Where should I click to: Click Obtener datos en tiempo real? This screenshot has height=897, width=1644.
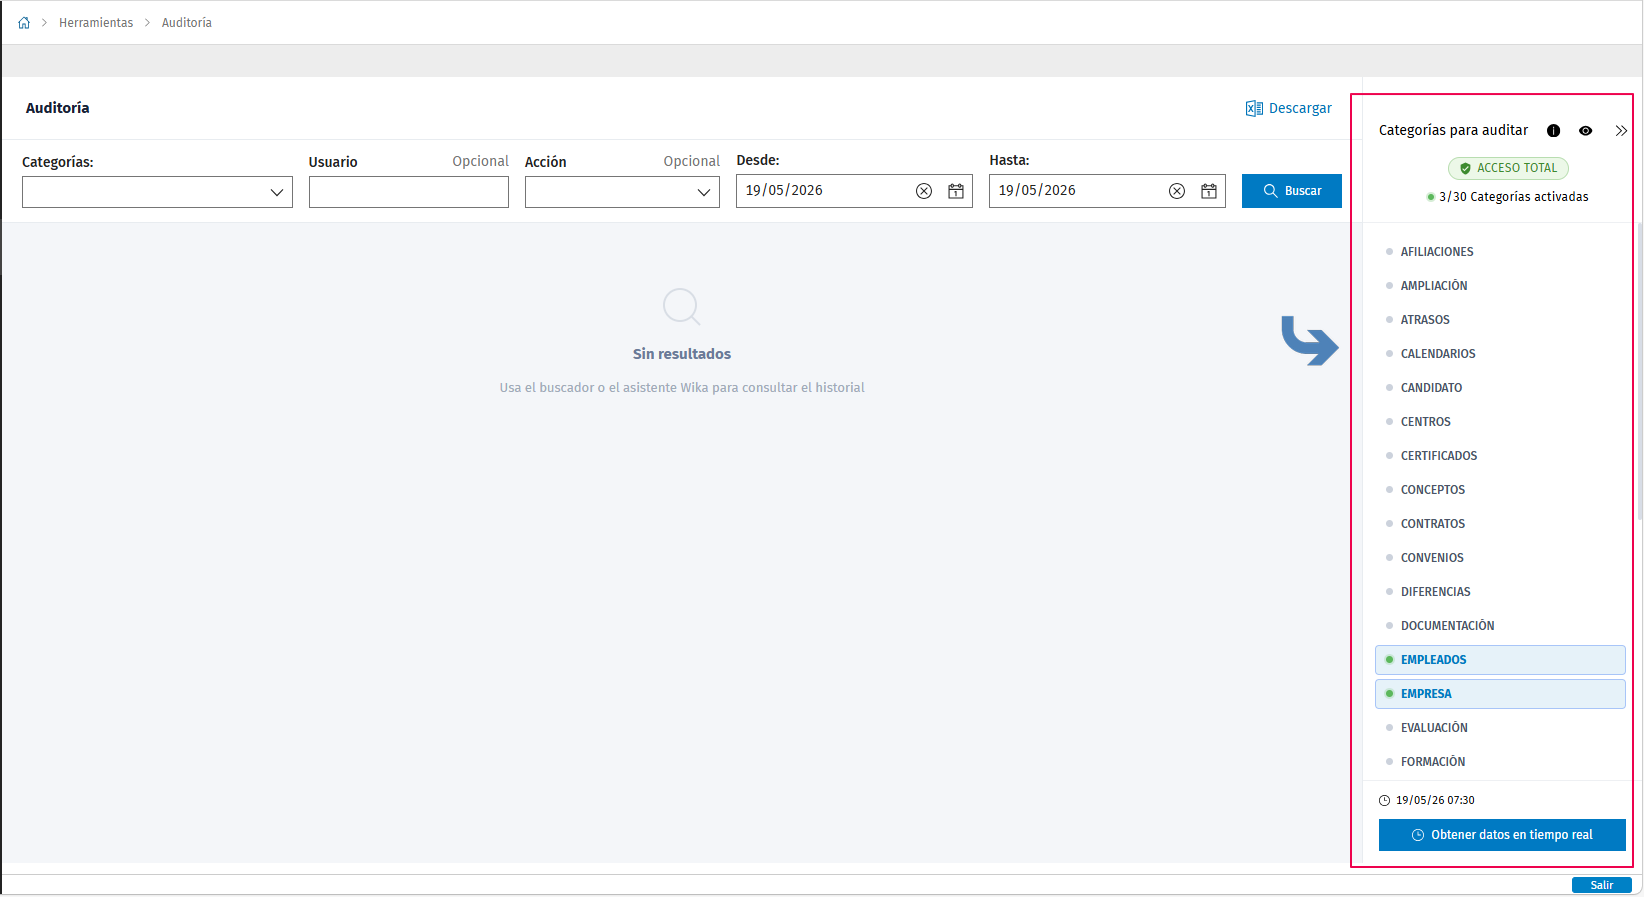[1502, 835]
